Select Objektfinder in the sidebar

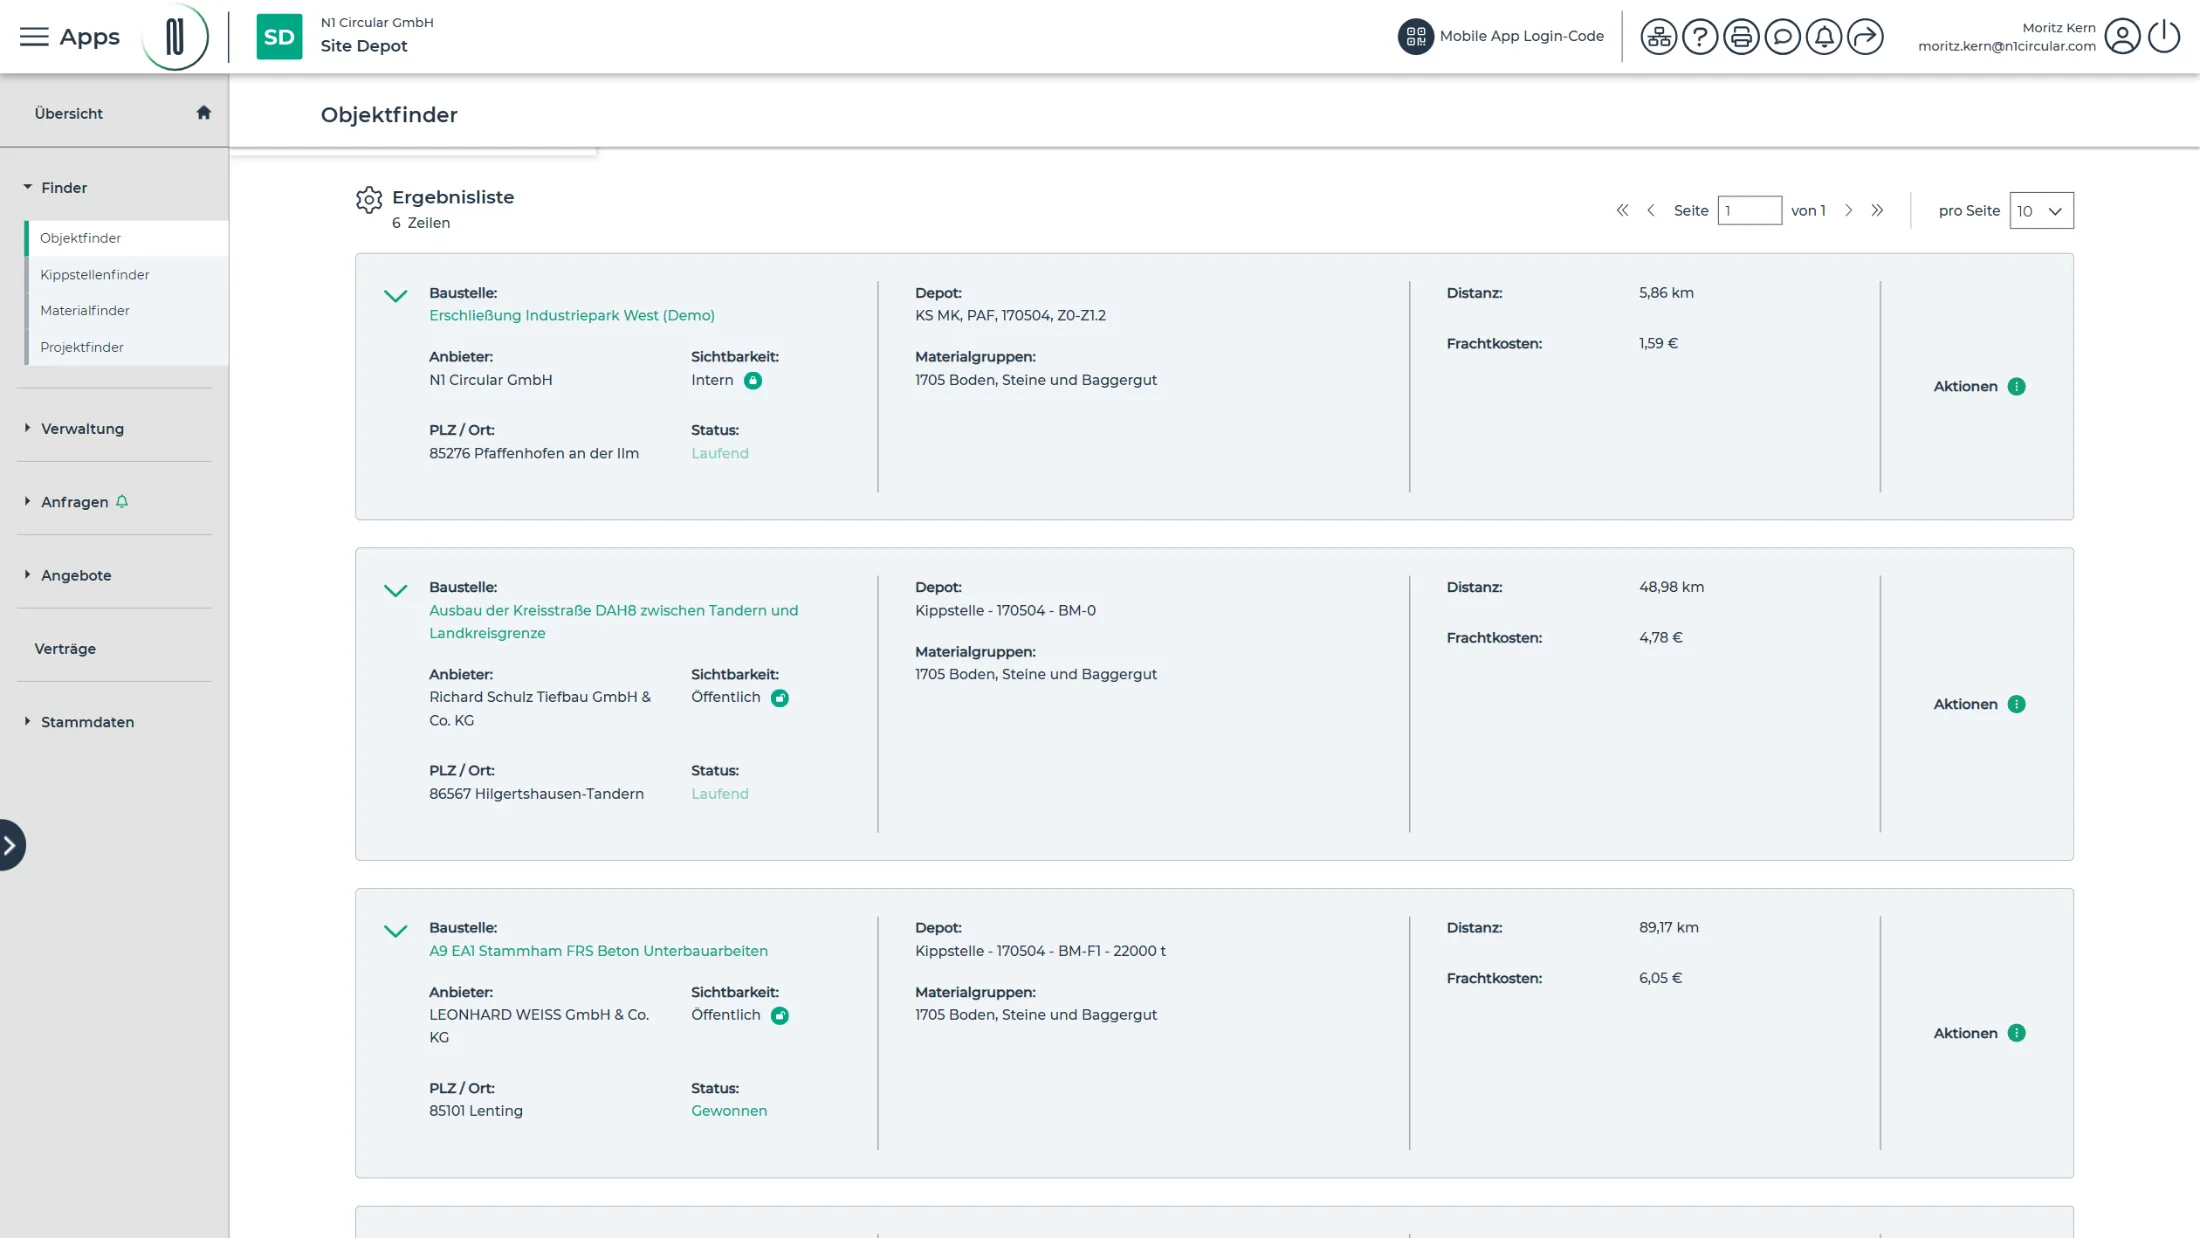(x=126, y=238)
